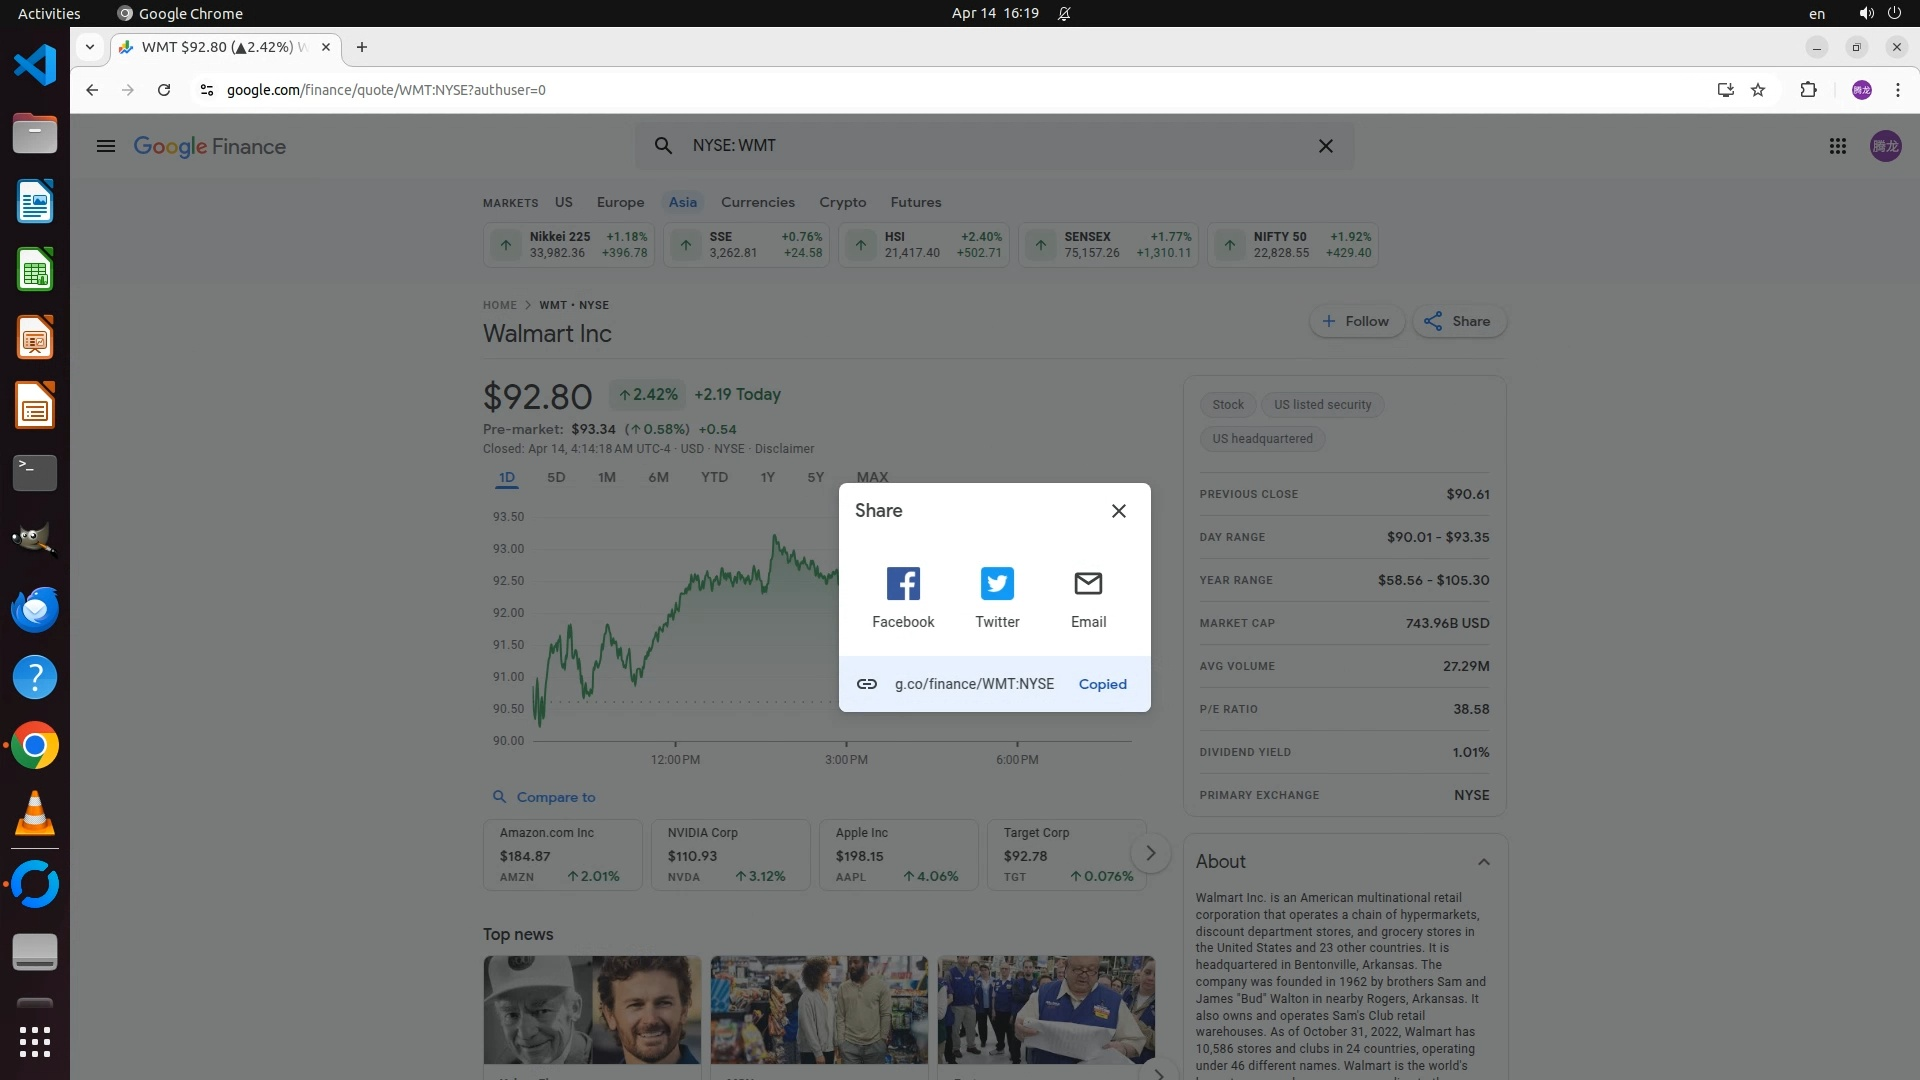
Task: Bookmark this page with the star icon
Action: pos(1758,90)
